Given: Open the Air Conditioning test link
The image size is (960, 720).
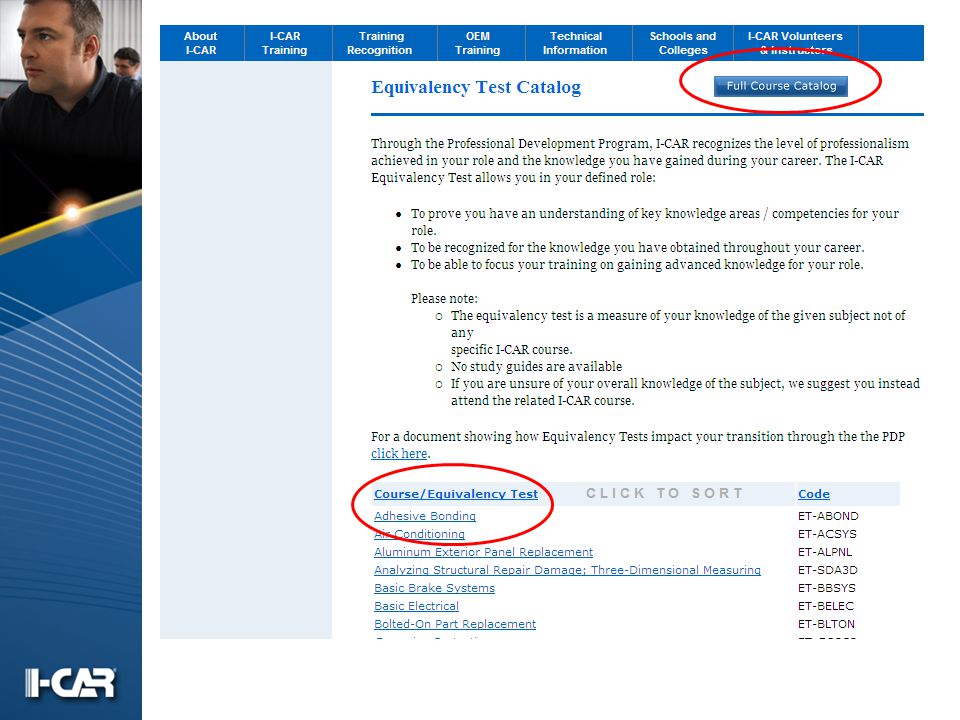Looking at the screenshot, I should (419, 534).
